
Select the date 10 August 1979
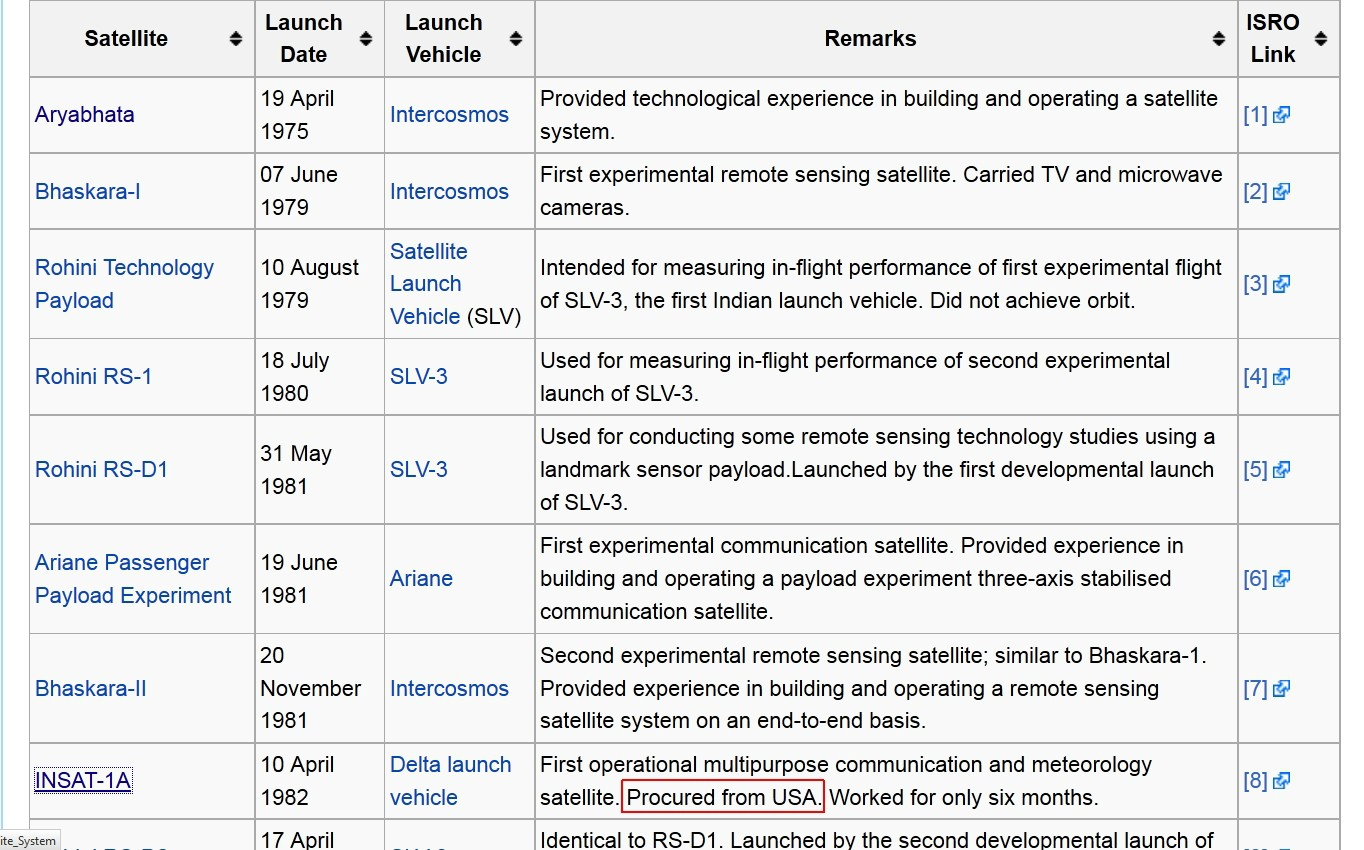[x=310, y=284]
